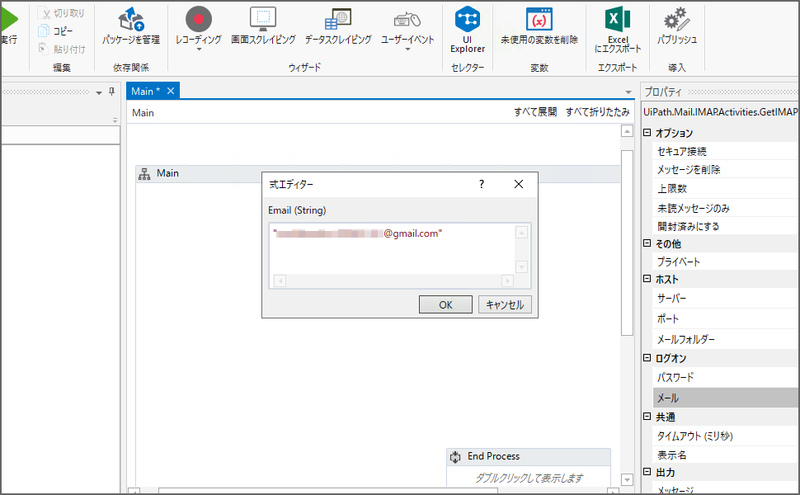Select the タイムアウト (ミリ秒) property
The image size is (800, 495).
(x=726, y=436)
